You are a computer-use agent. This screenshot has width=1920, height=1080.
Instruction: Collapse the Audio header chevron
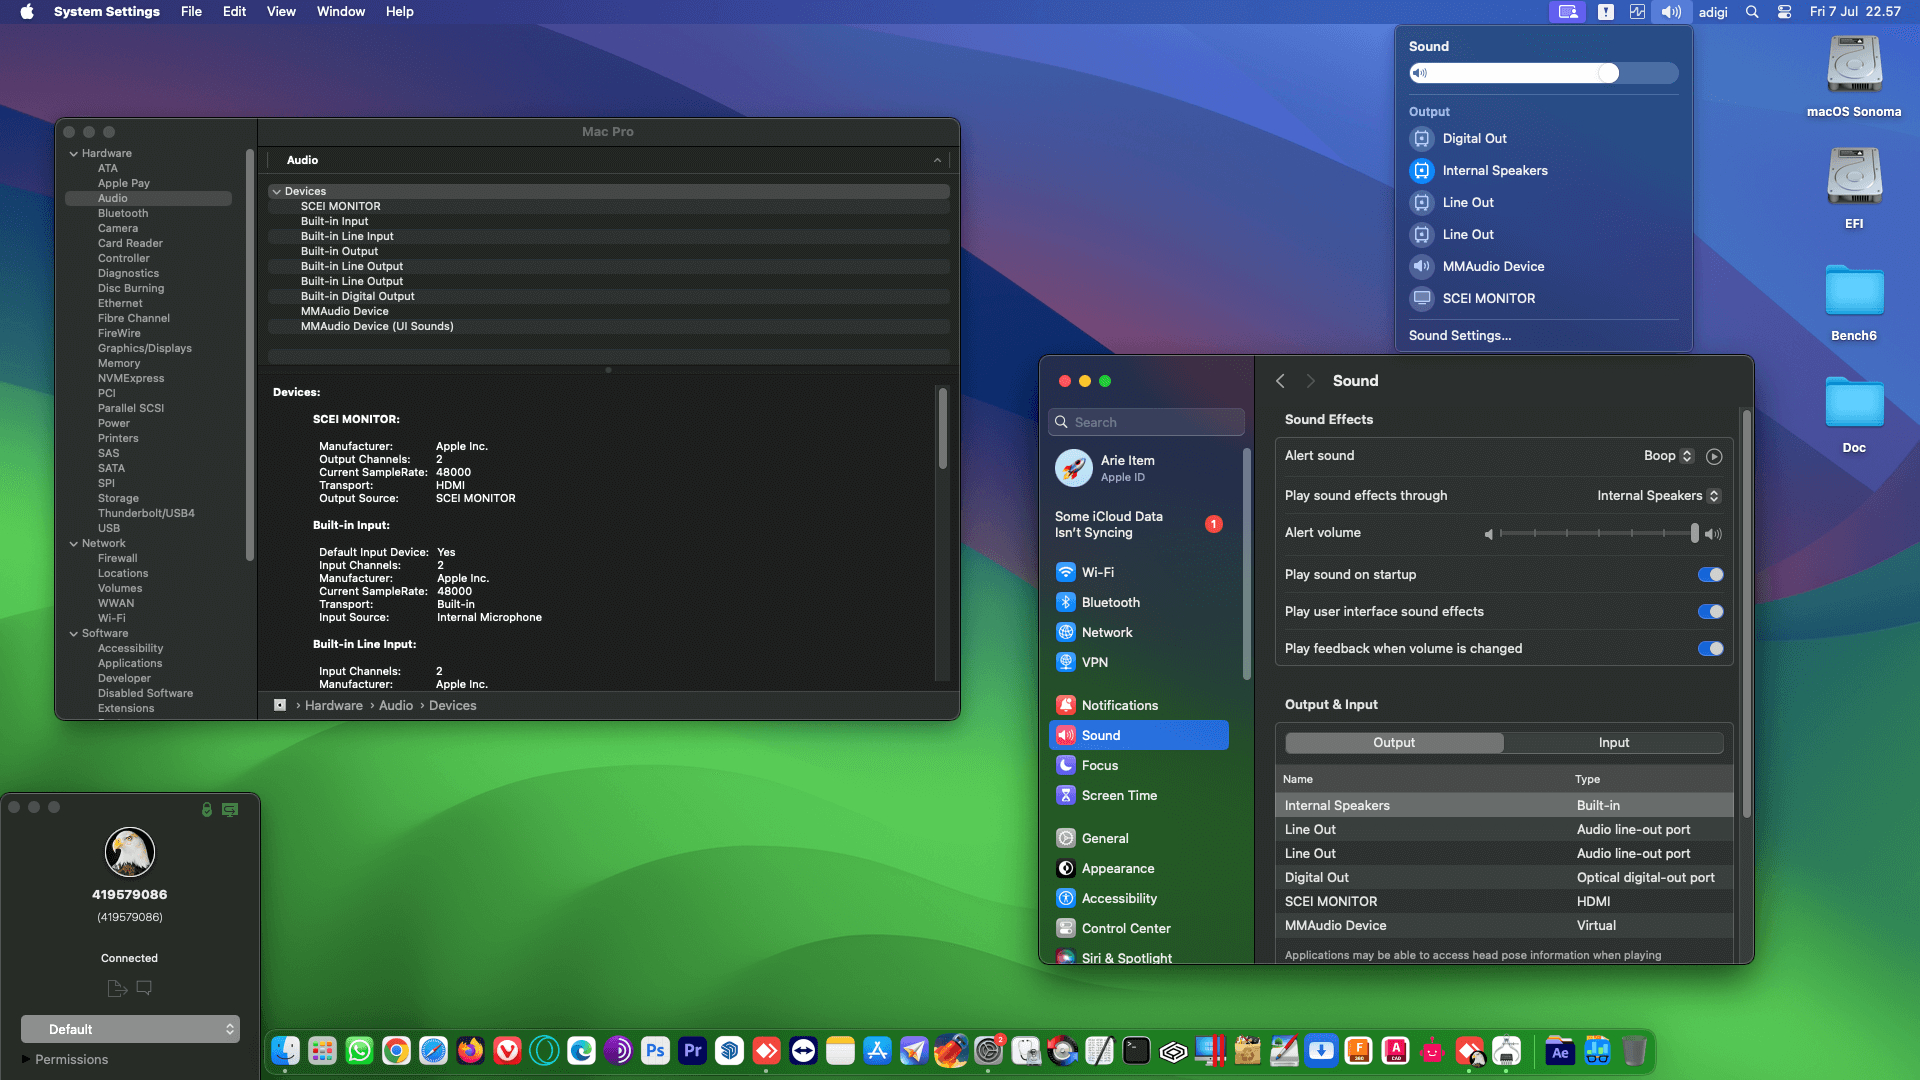(x=937, y=161)
